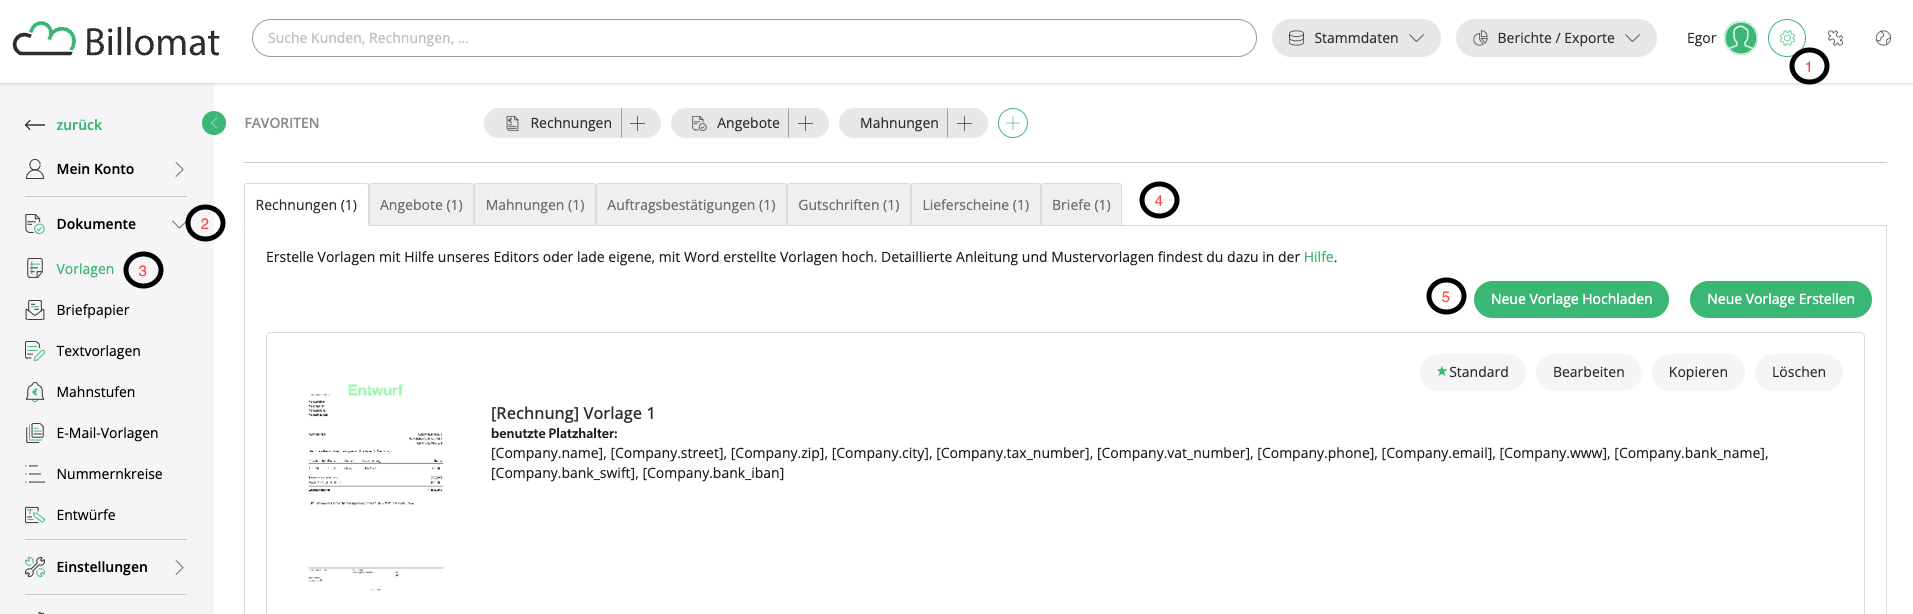Open Rechnungen favorite shortcut

[553, 123]
